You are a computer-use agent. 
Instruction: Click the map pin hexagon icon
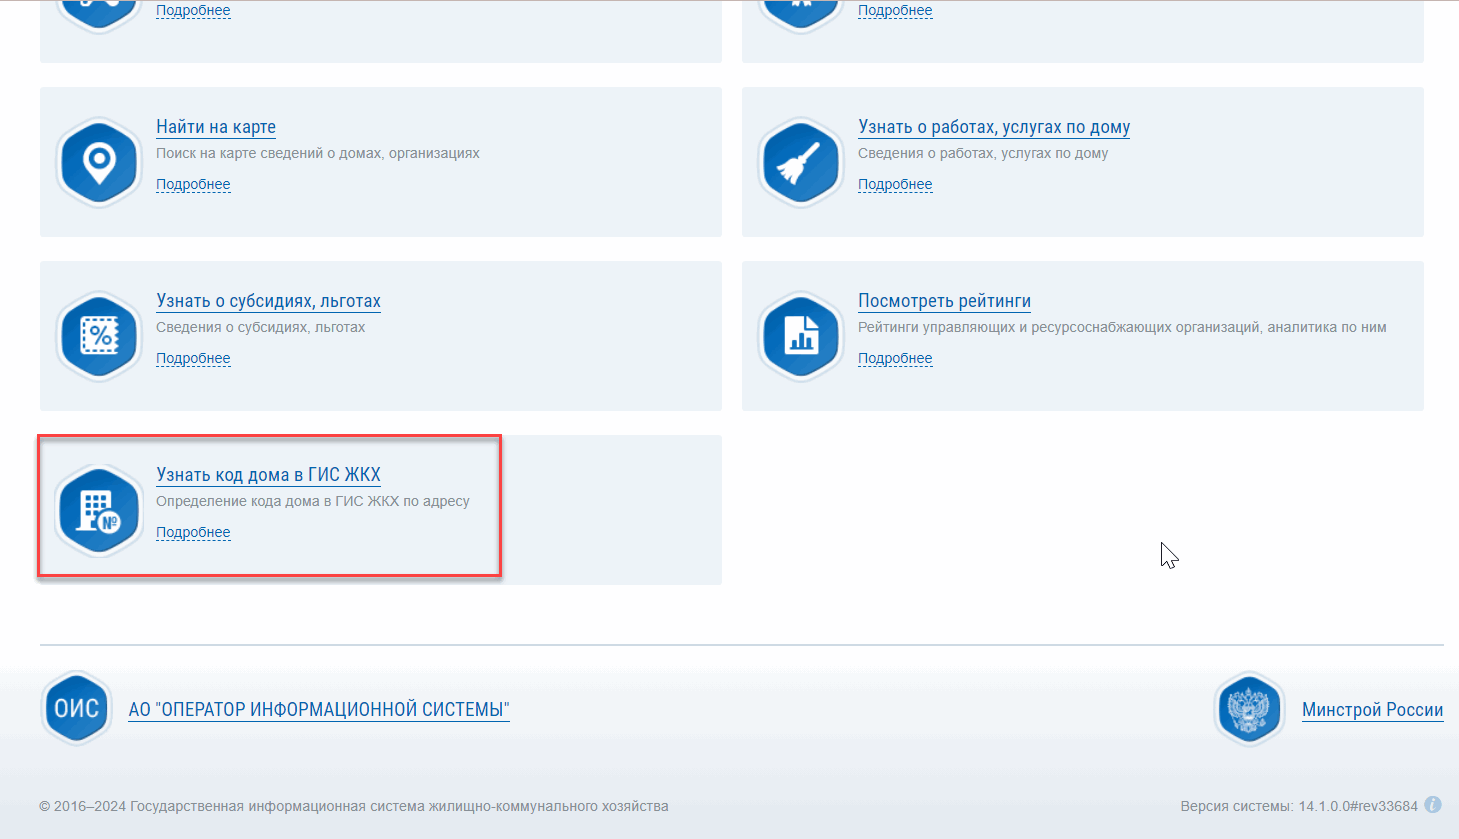tap(98, 162)
